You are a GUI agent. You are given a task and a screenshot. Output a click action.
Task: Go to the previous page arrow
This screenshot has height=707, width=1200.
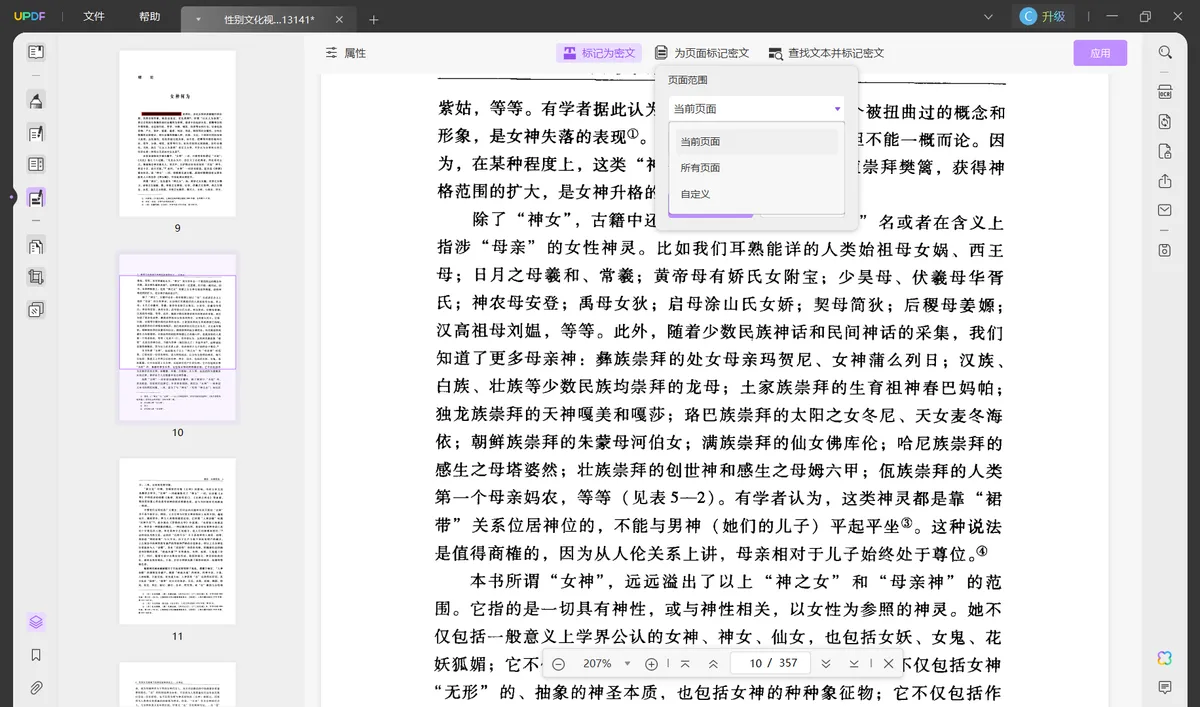[713, 664]
